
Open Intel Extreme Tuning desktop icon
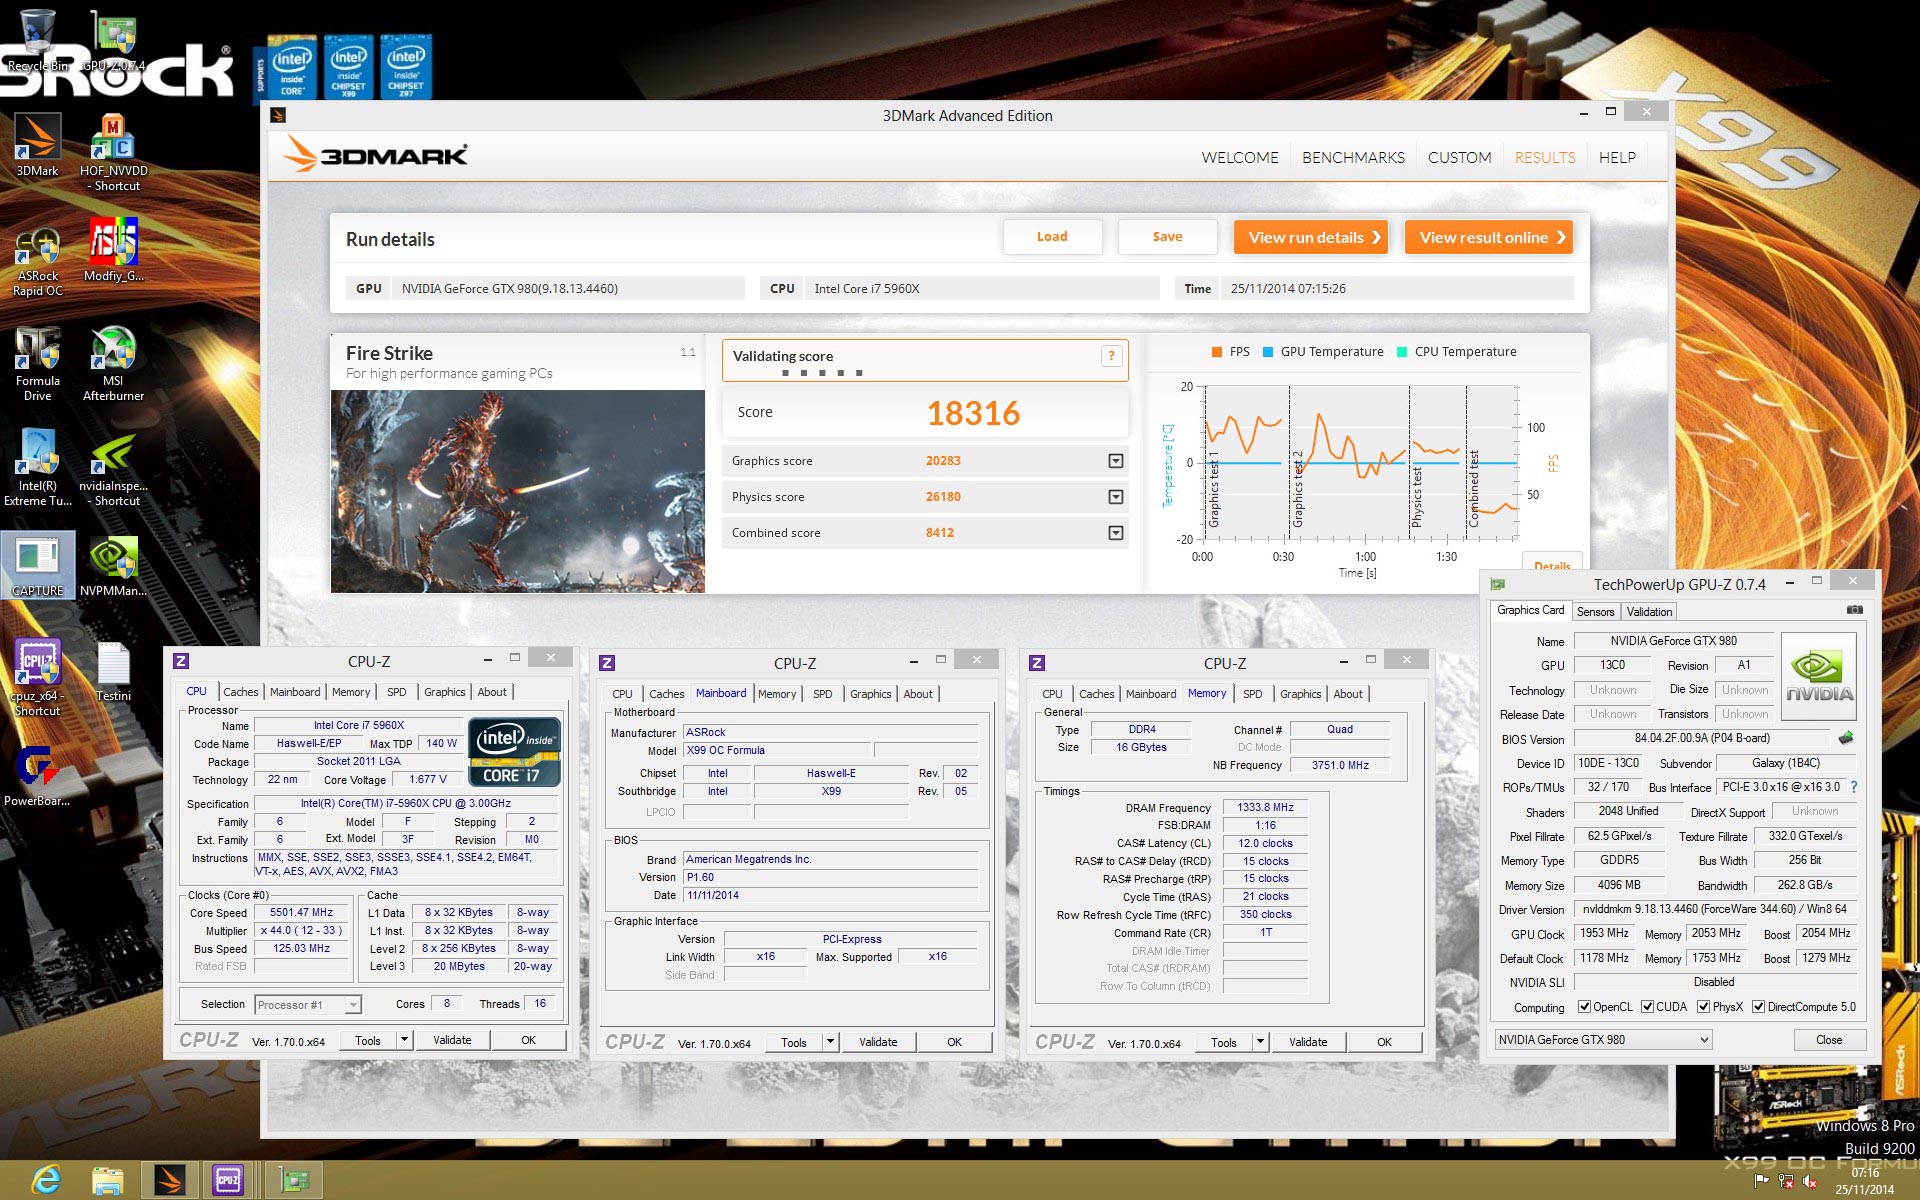pyautogui.click(x=37, y=469)
